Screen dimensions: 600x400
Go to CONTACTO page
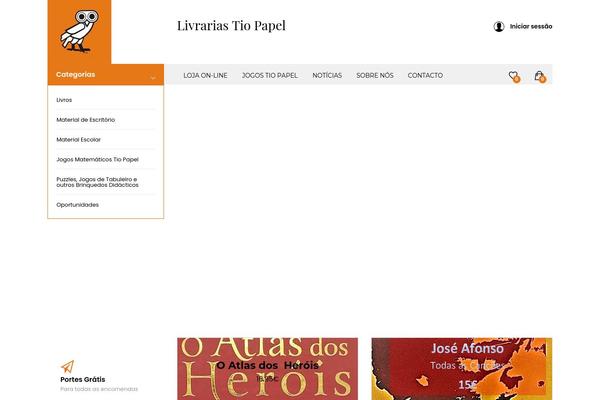[x=425, y=75]
